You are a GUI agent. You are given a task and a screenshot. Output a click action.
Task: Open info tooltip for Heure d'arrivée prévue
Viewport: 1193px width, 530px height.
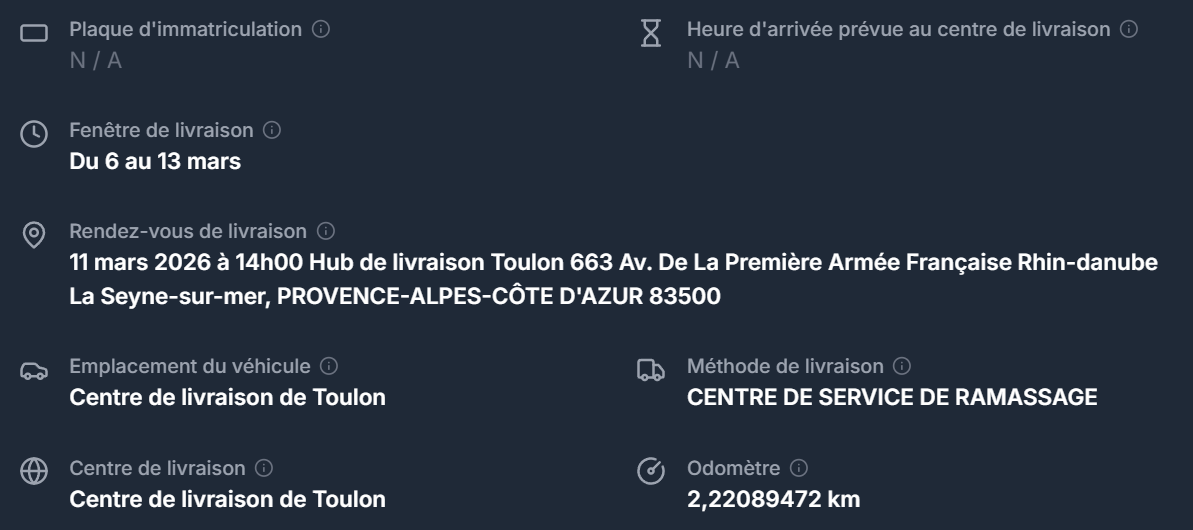click(1129, 30)
